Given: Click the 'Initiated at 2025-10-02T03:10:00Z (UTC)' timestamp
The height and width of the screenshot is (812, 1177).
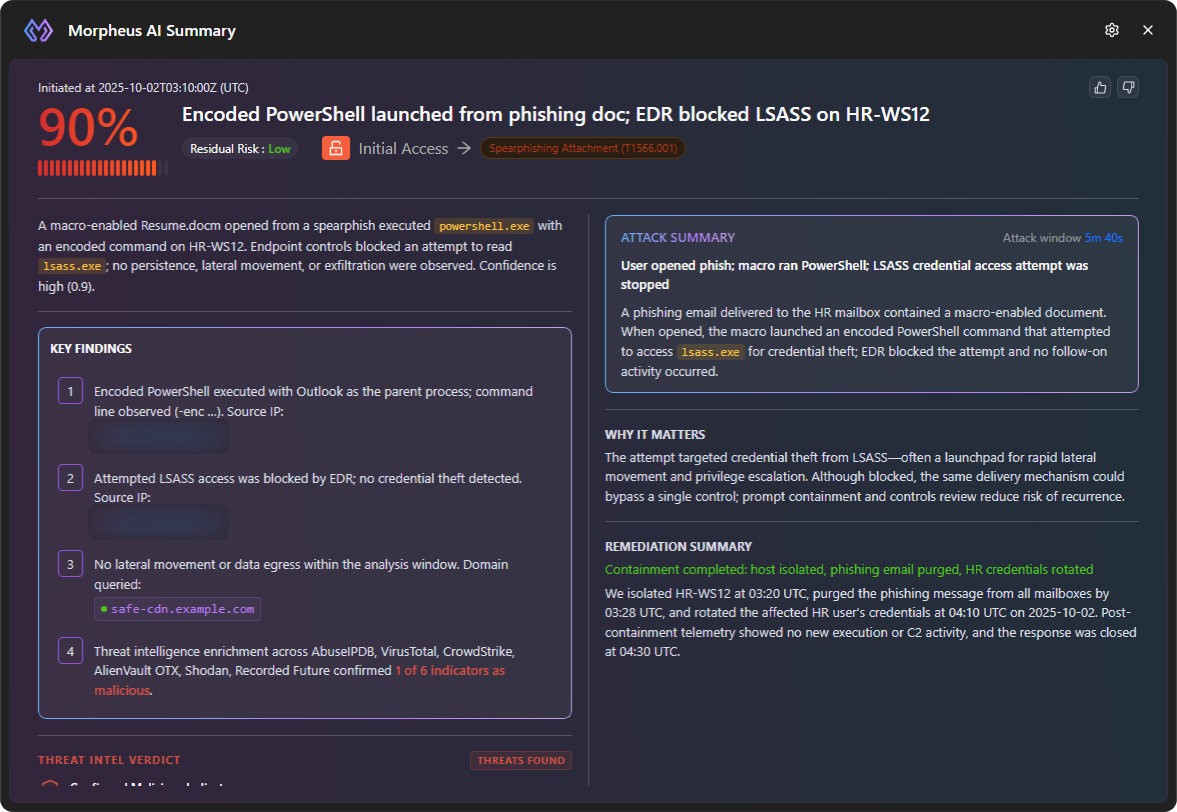Looking at the screenshot, I should [143, 88].
